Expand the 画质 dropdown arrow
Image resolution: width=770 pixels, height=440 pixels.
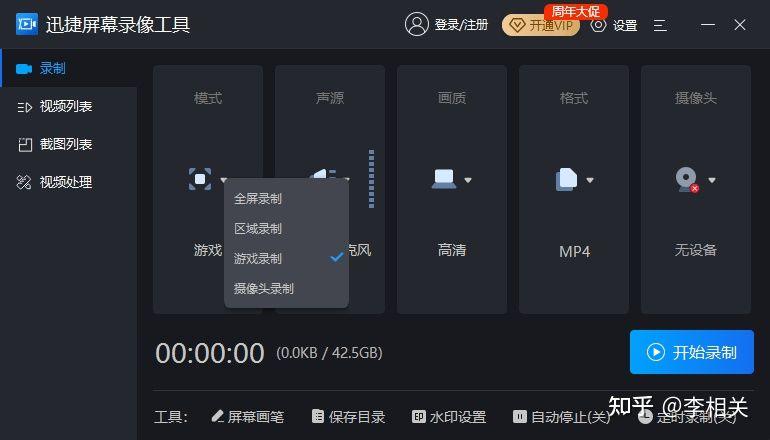click(x=468, y=180)
